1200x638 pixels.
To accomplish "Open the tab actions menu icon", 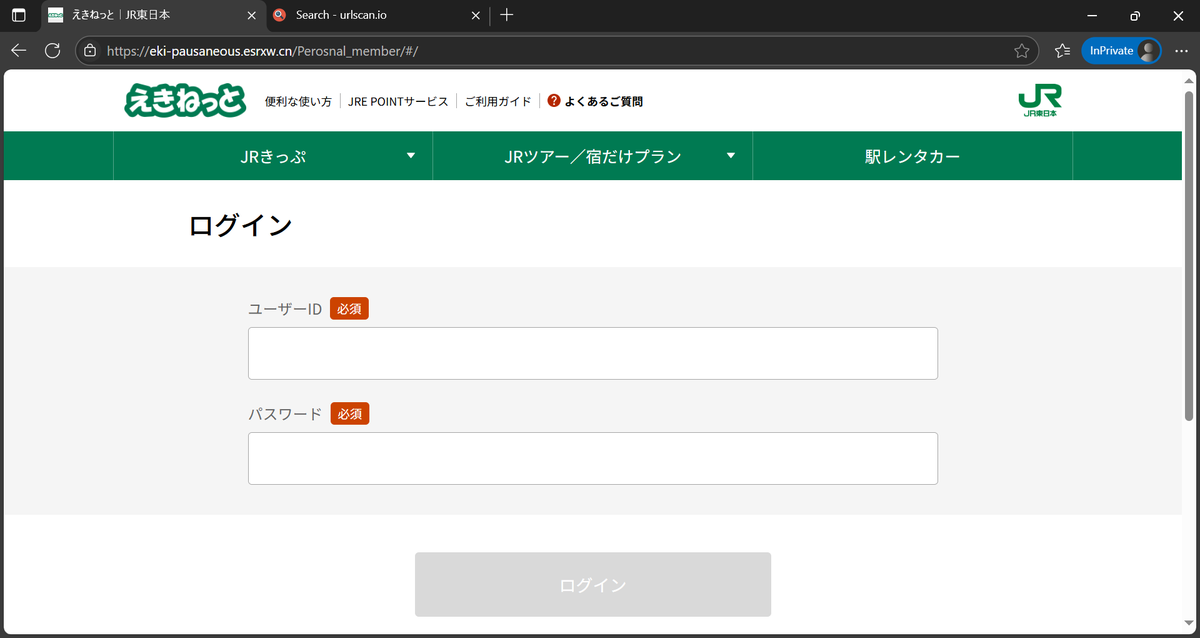I will coord(18,15).
